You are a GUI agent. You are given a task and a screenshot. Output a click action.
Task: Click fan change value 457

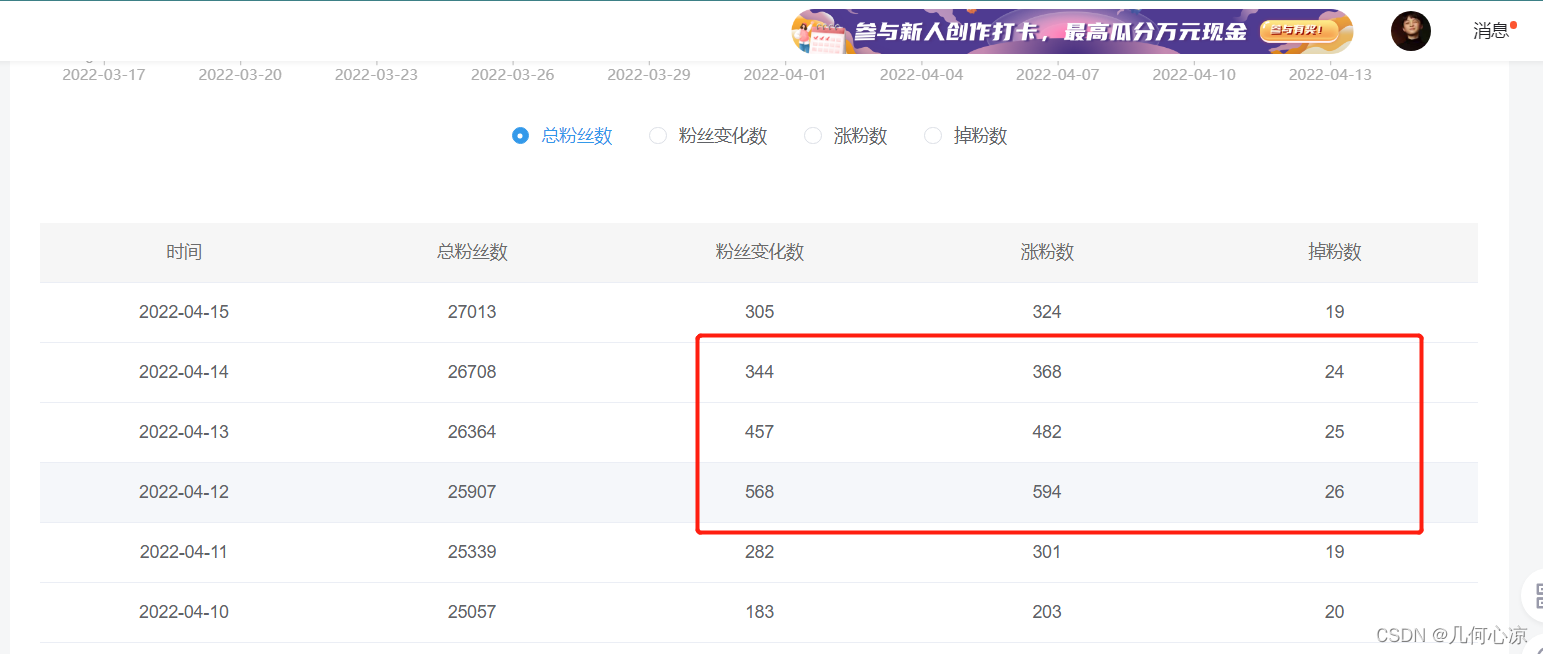[x=760, y=432]
